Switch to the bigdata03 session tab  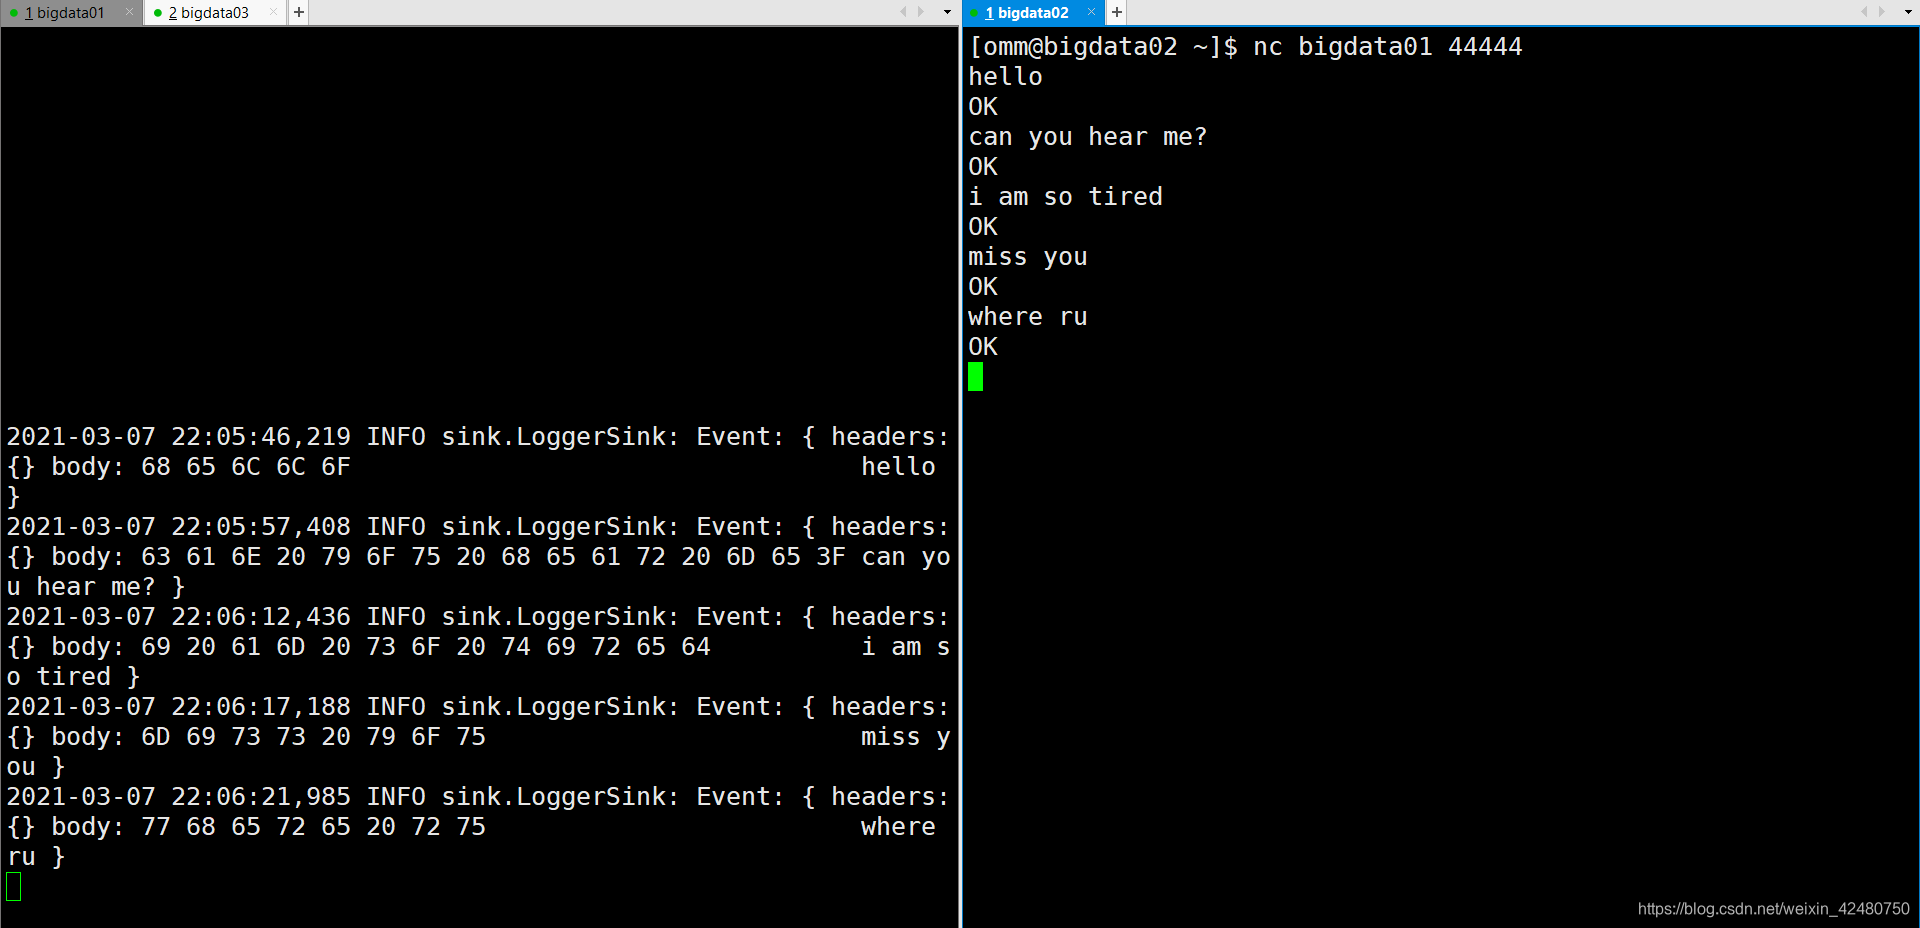214,13
